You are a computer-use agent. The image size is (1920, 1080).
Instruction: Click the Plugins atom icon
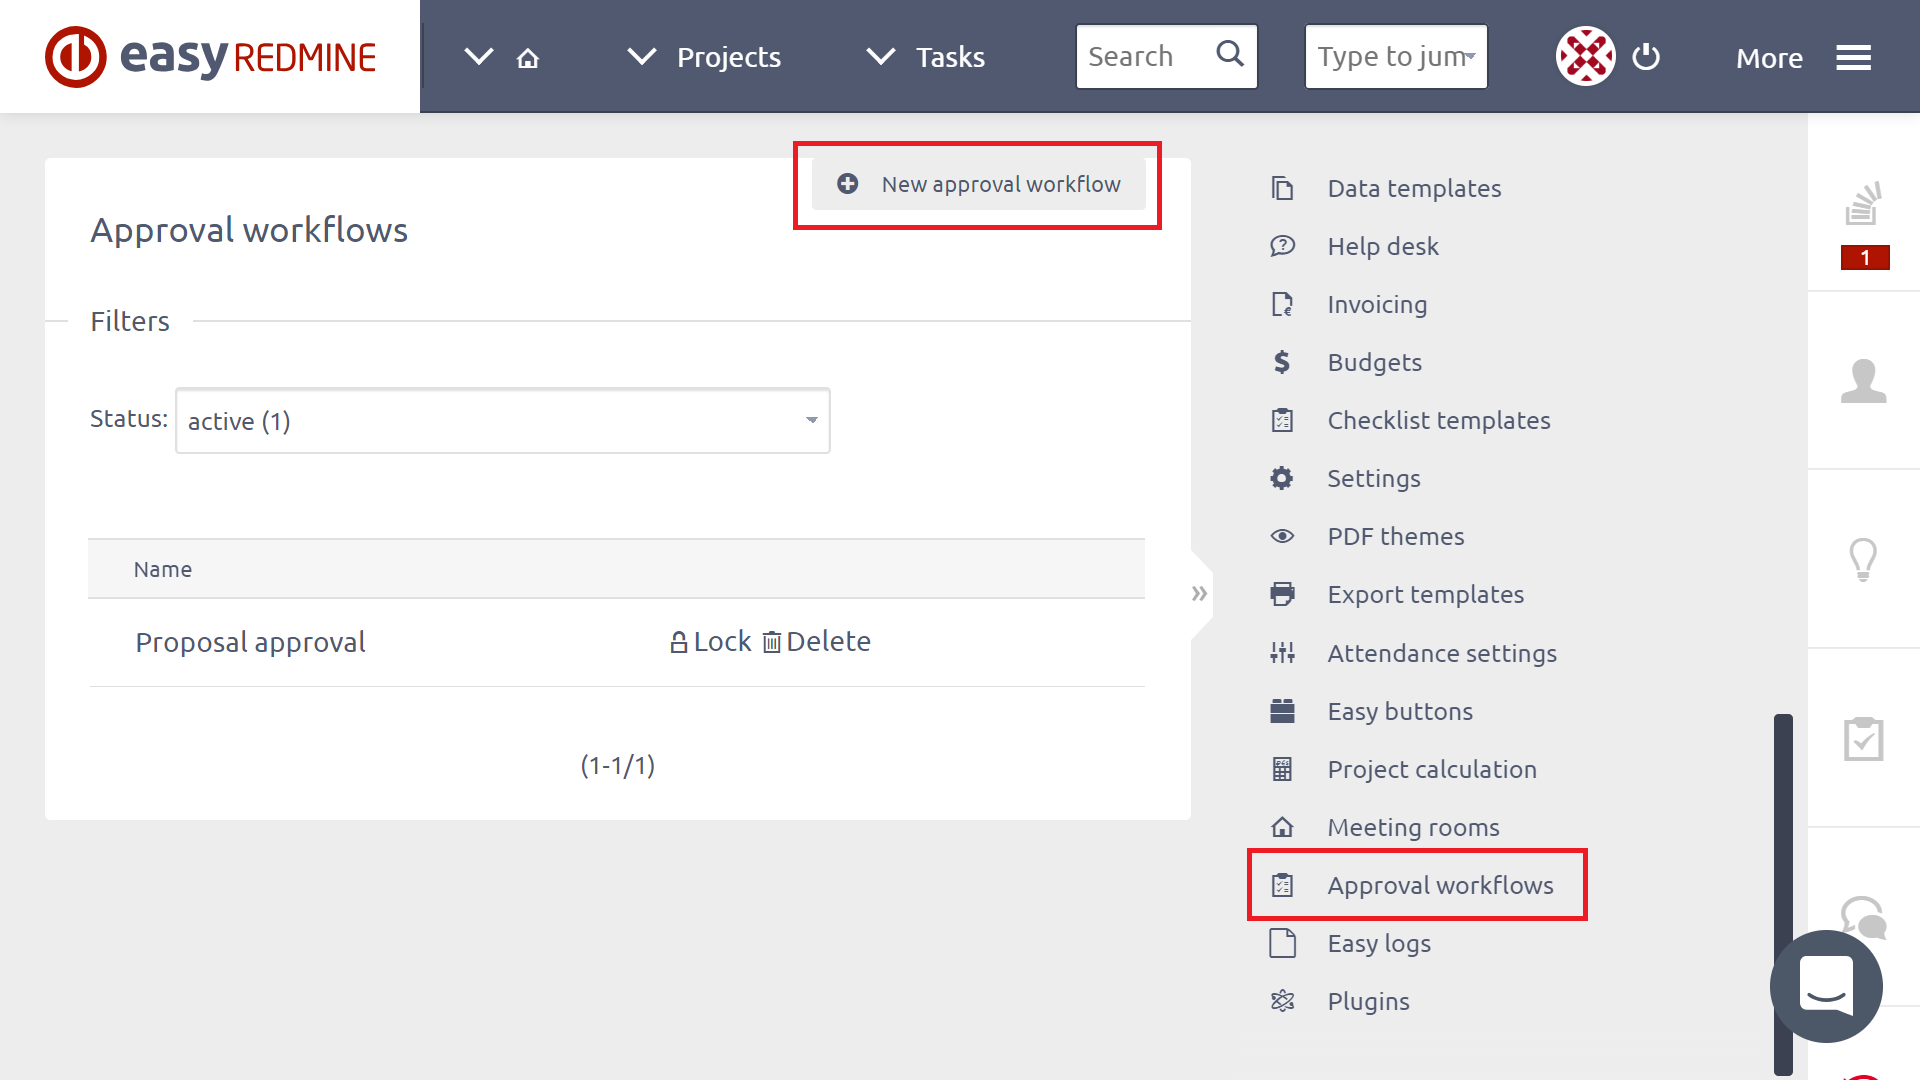coord(1282,1001)
